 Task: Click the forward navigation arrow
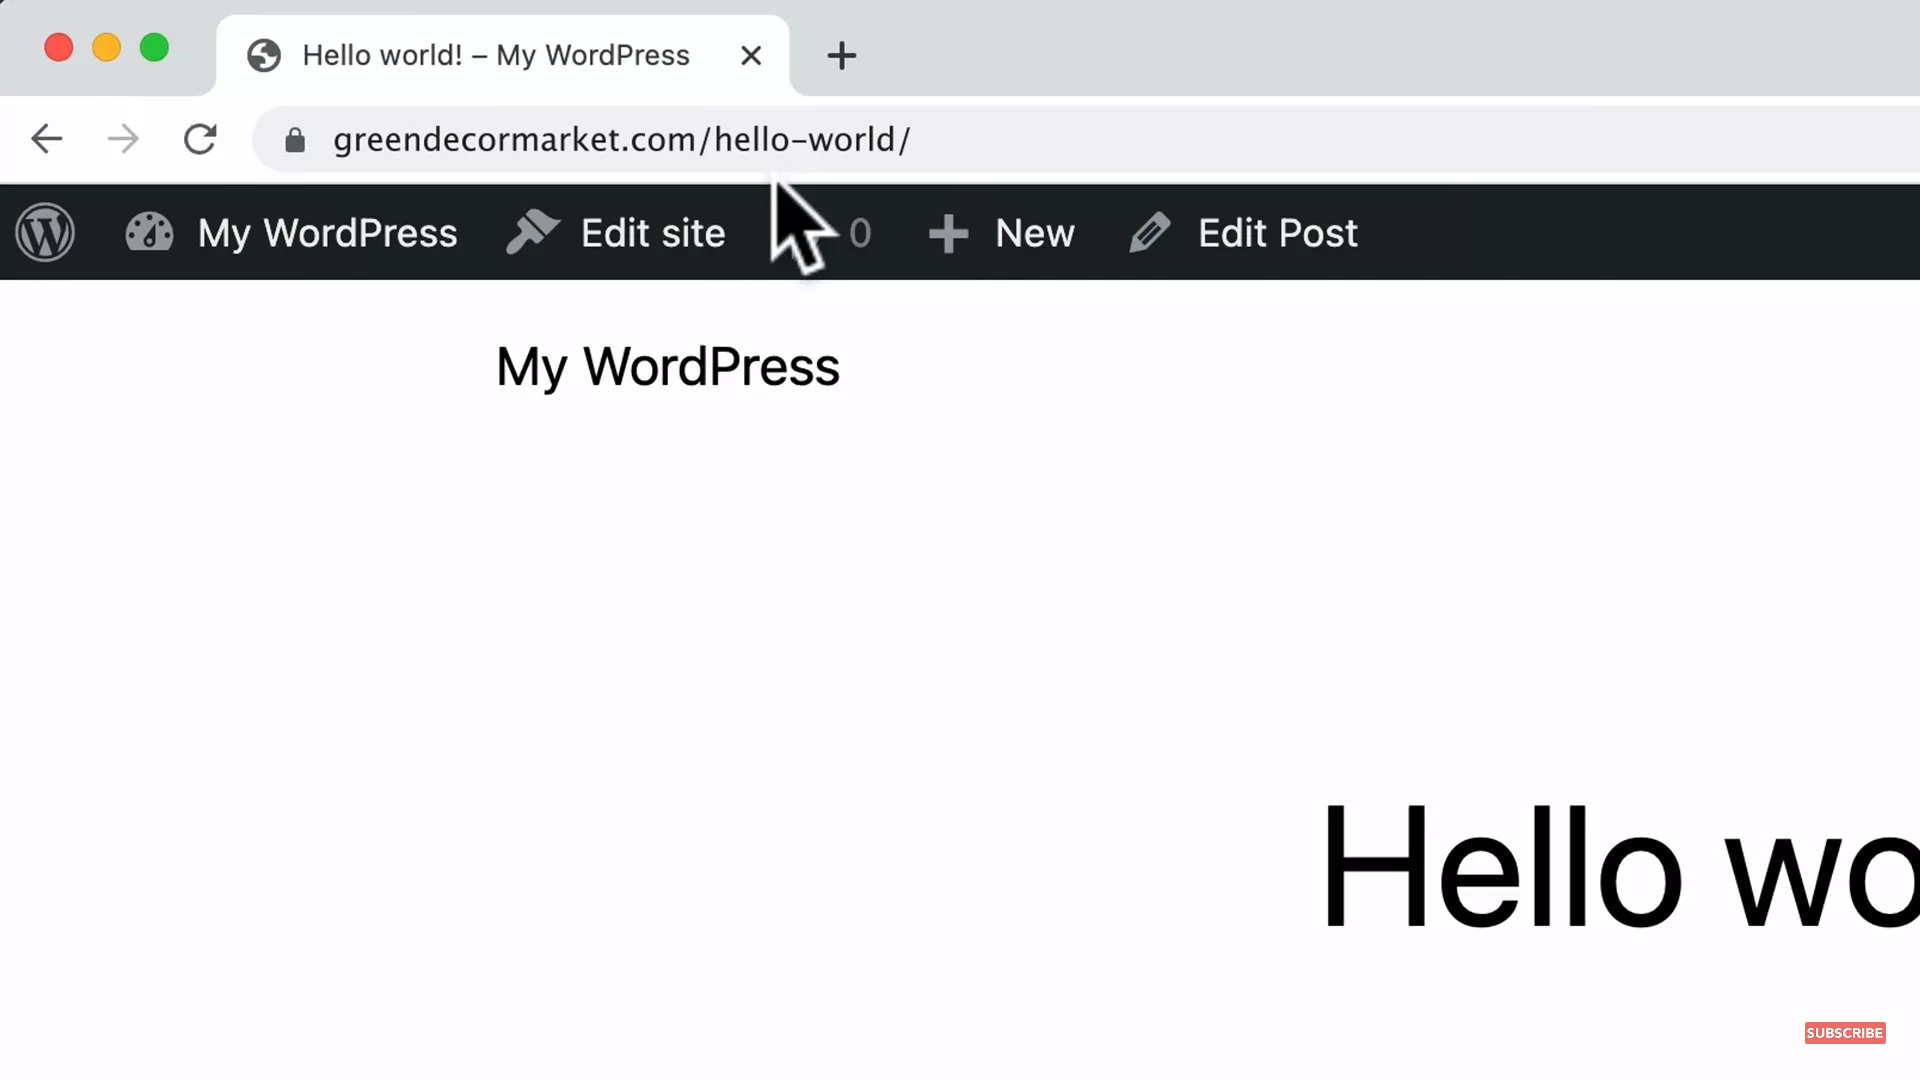tap(123, 139)
